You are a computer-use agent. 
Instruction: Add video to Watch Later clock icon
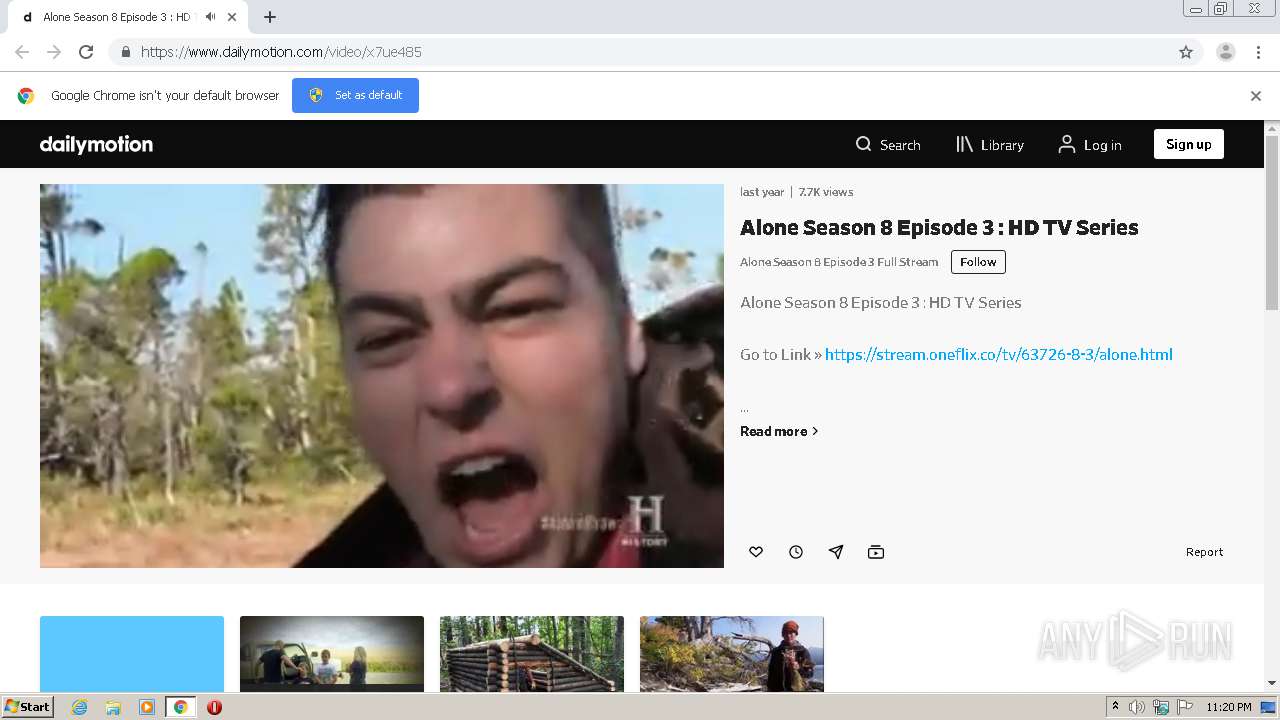[x=796, y=552]
